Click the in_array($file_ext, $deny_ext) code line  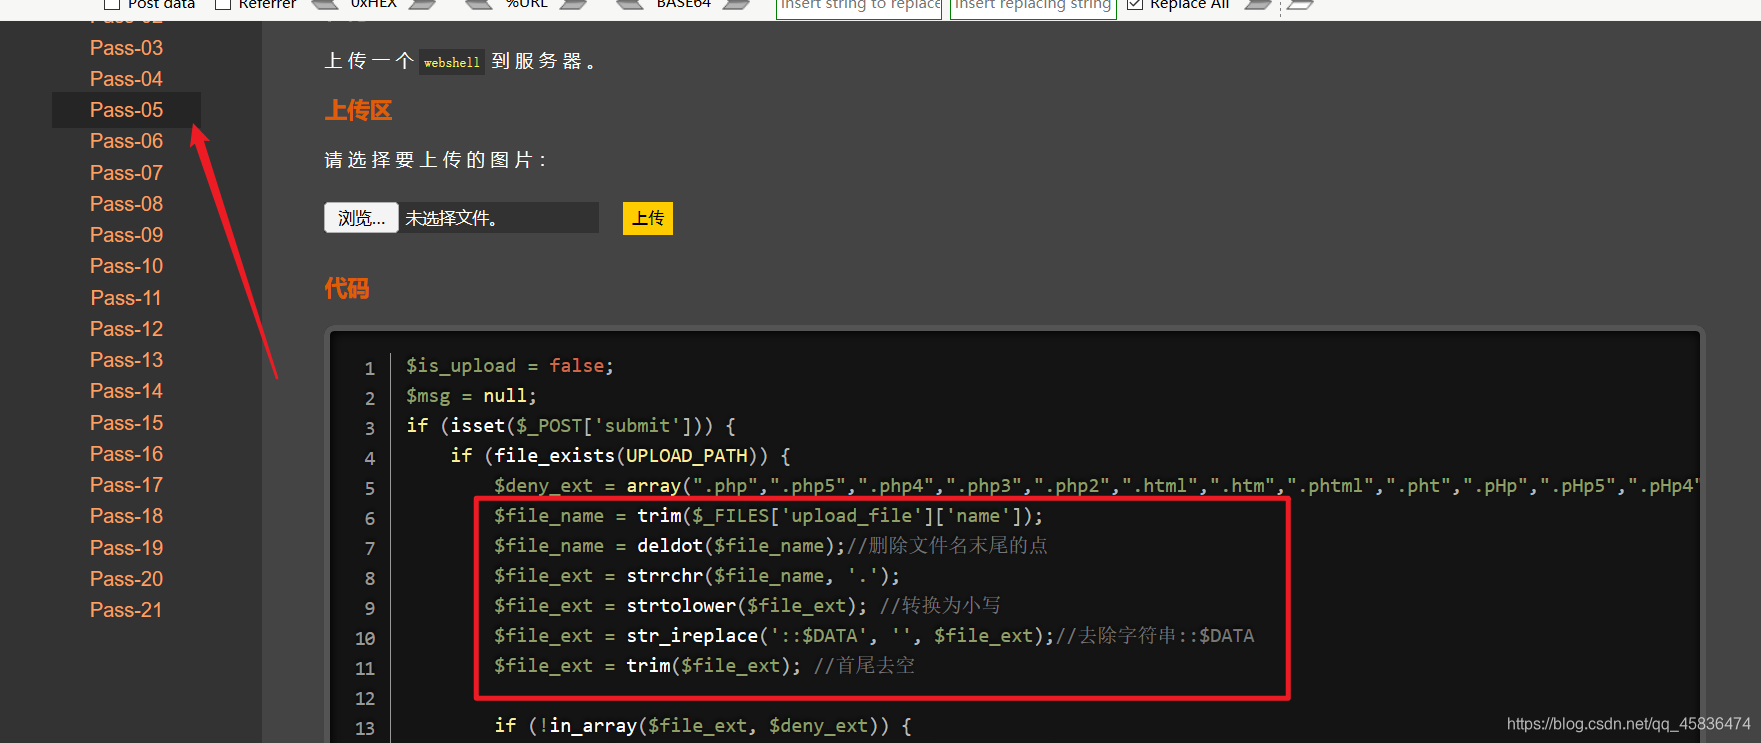coord(703,726)
